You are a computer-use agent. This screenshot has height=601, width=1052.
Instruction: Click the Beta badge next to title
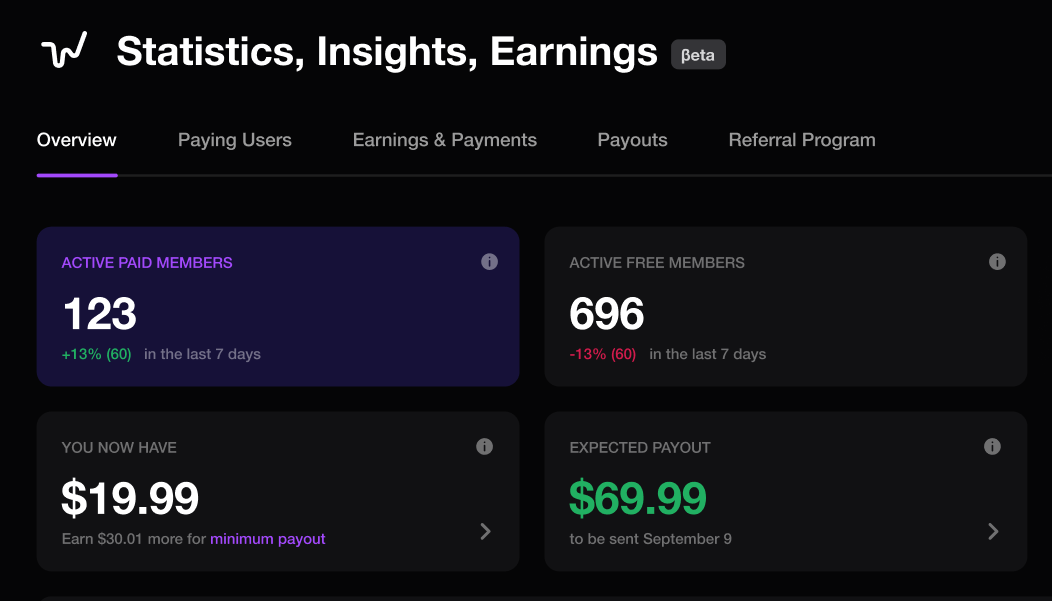(698, 54)
